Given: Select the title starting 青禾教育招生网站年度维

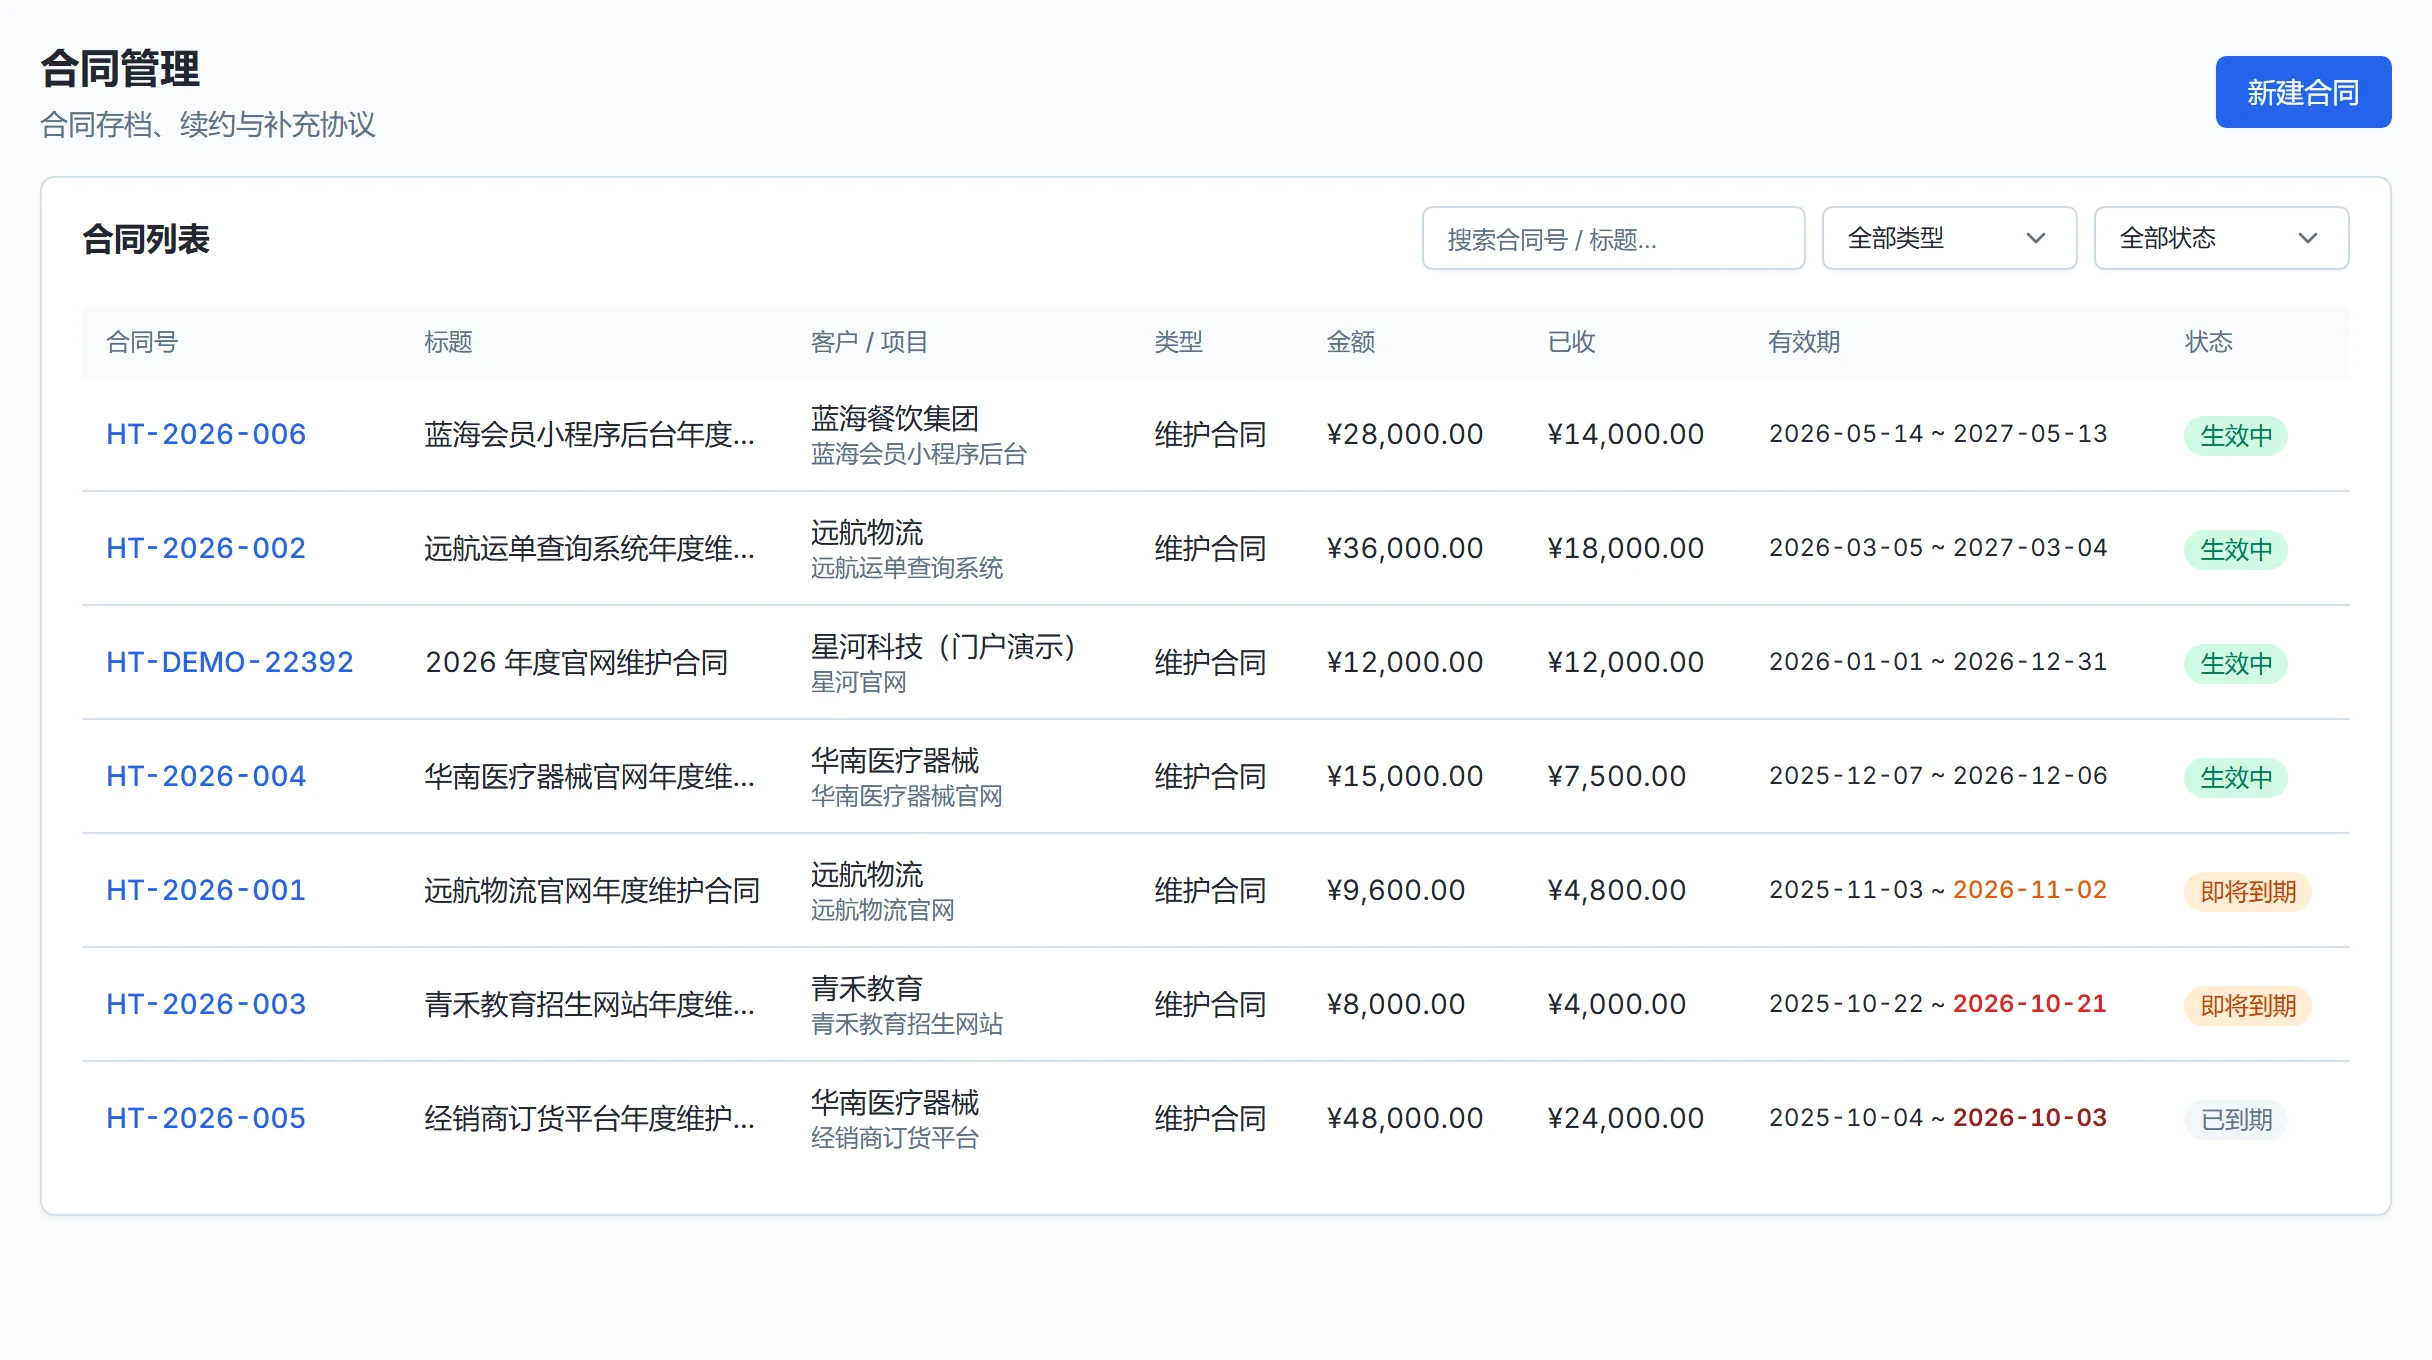Looking at the screenshot, I should point(590,1005).
